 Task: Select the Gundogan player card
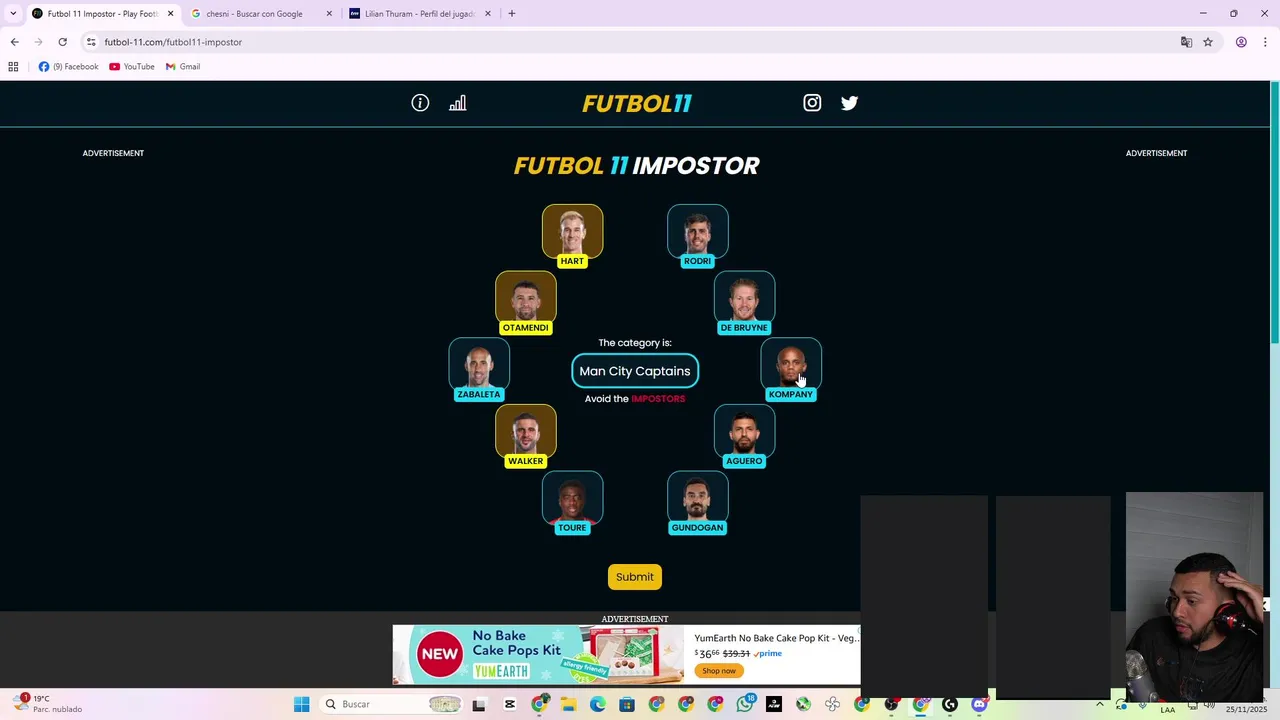coord(697,503)
